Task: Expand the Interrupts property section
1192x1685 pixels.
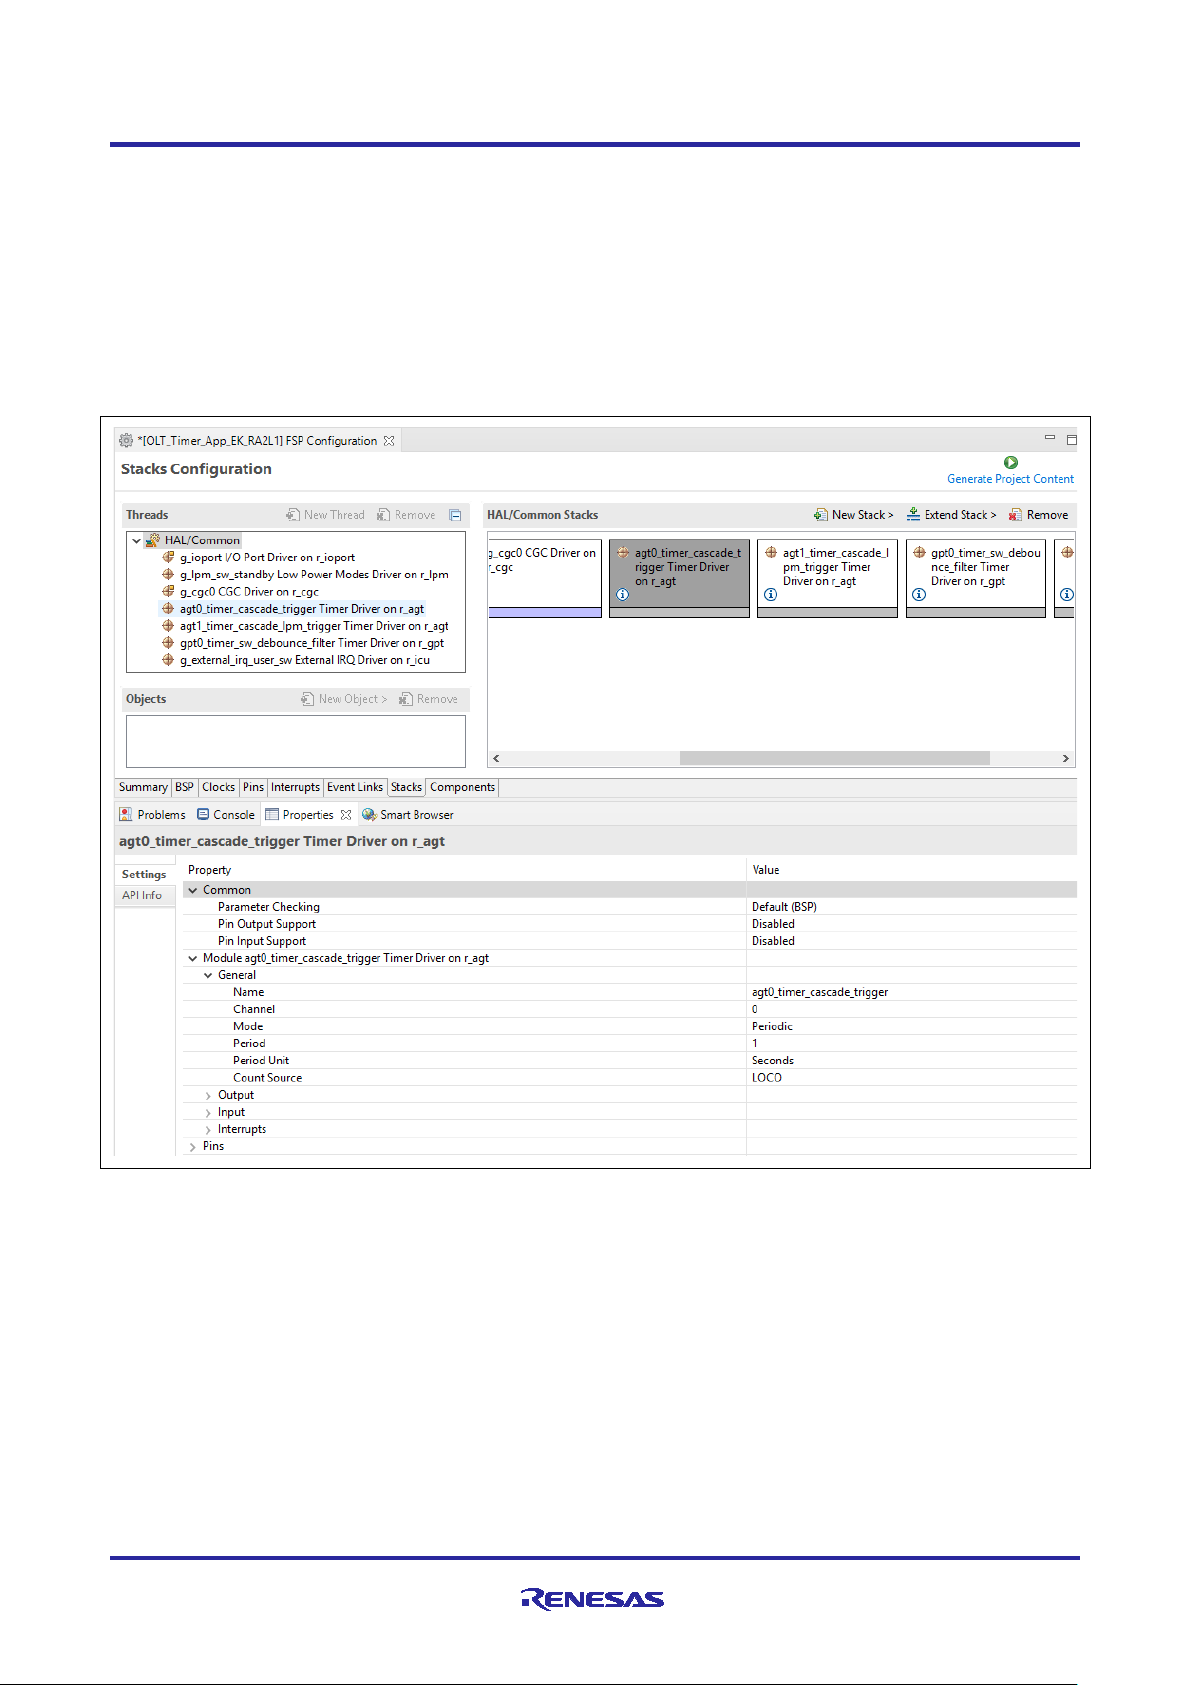Action: point(208,1130)
